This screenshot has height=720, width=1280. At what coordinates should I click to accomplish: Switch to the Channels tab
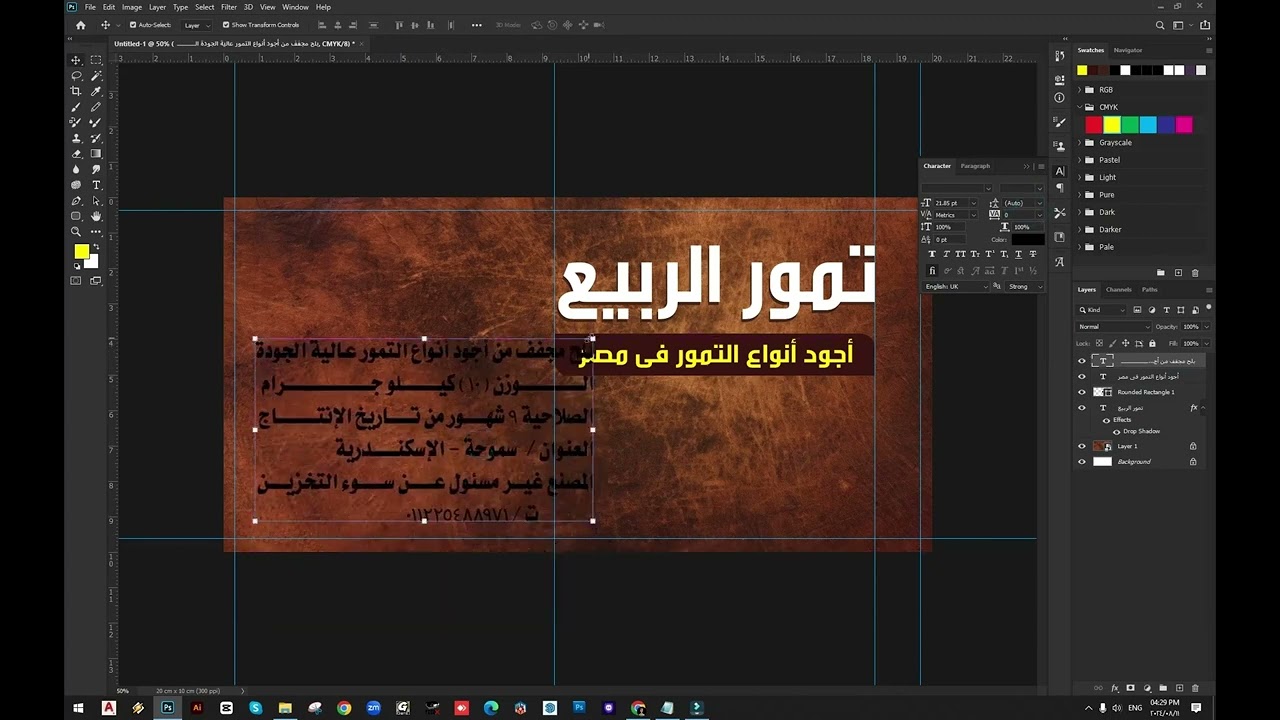pos(1119,290)
